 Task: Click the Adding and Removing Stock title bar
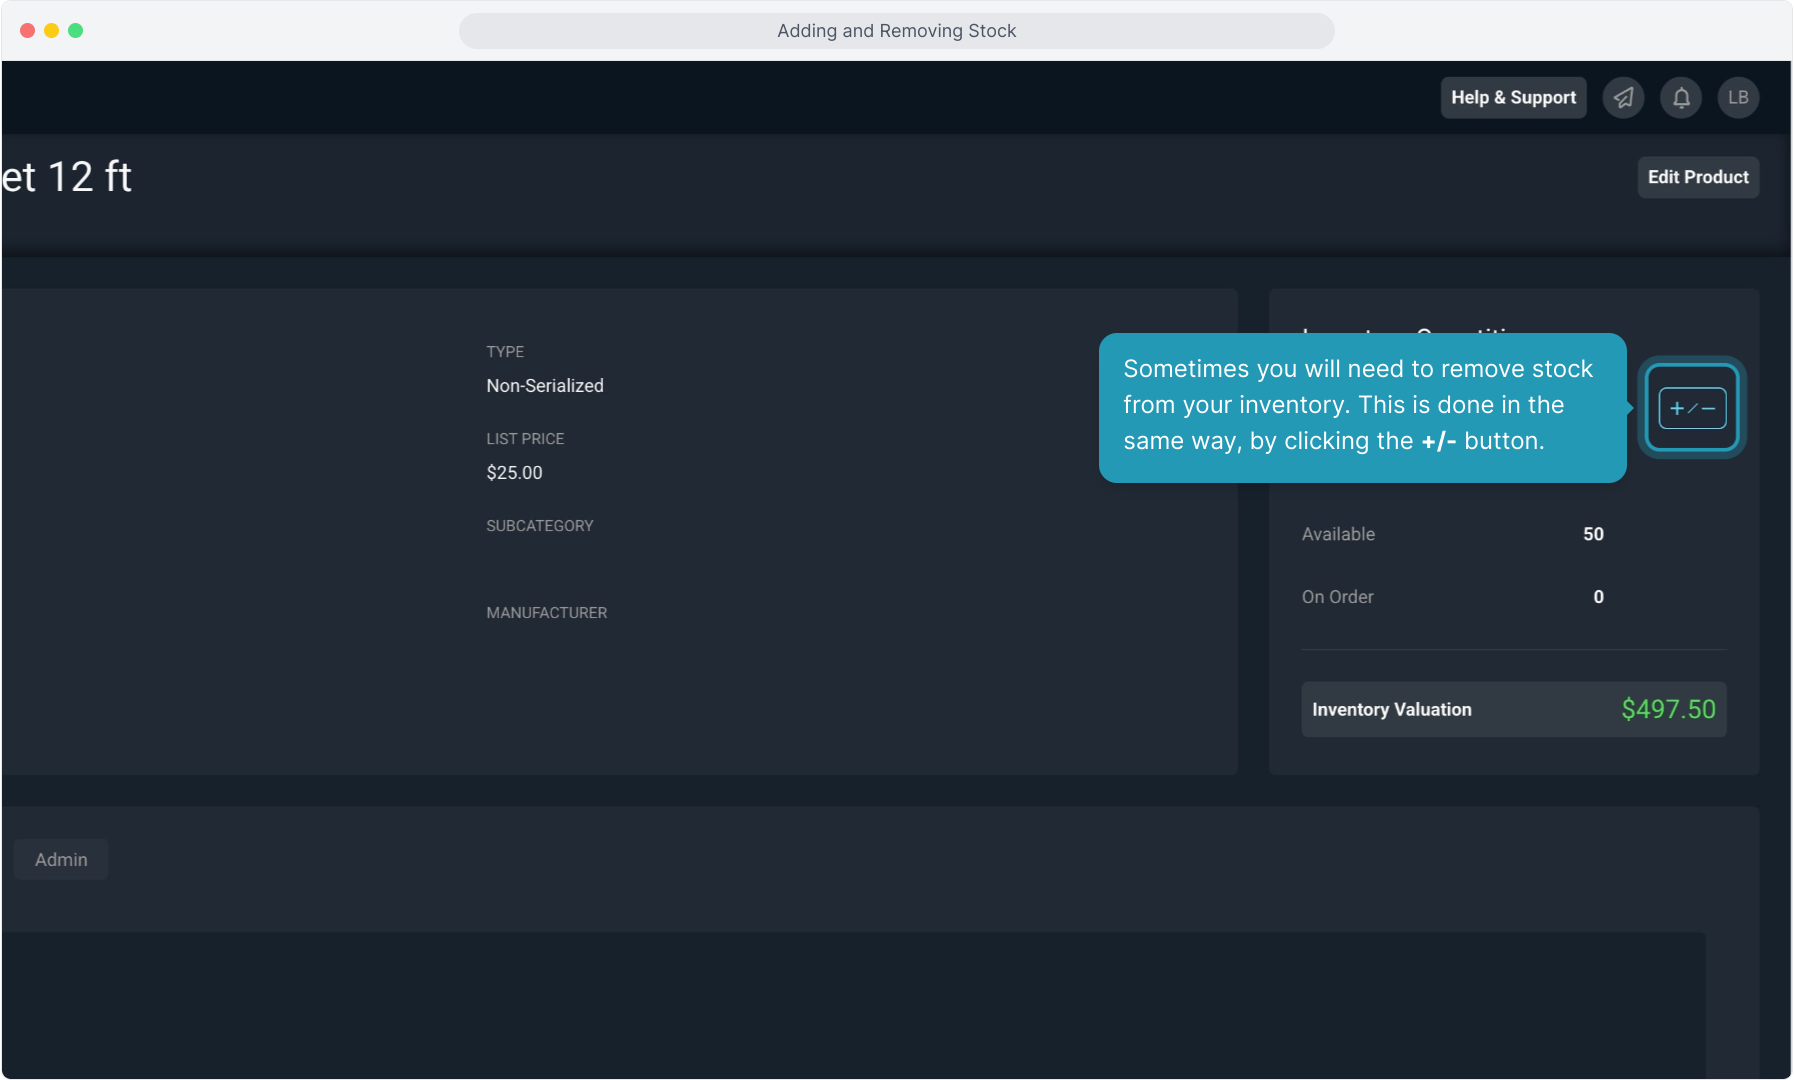pos(896,31)
